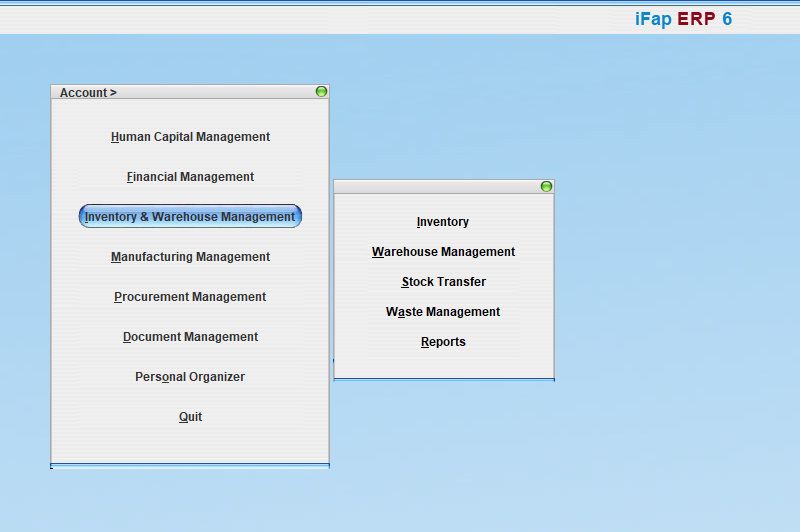Image resolution: width=800 pixels, height=532 pixels.
Task: Click Quit to exit the application
Action: point(190,417)
